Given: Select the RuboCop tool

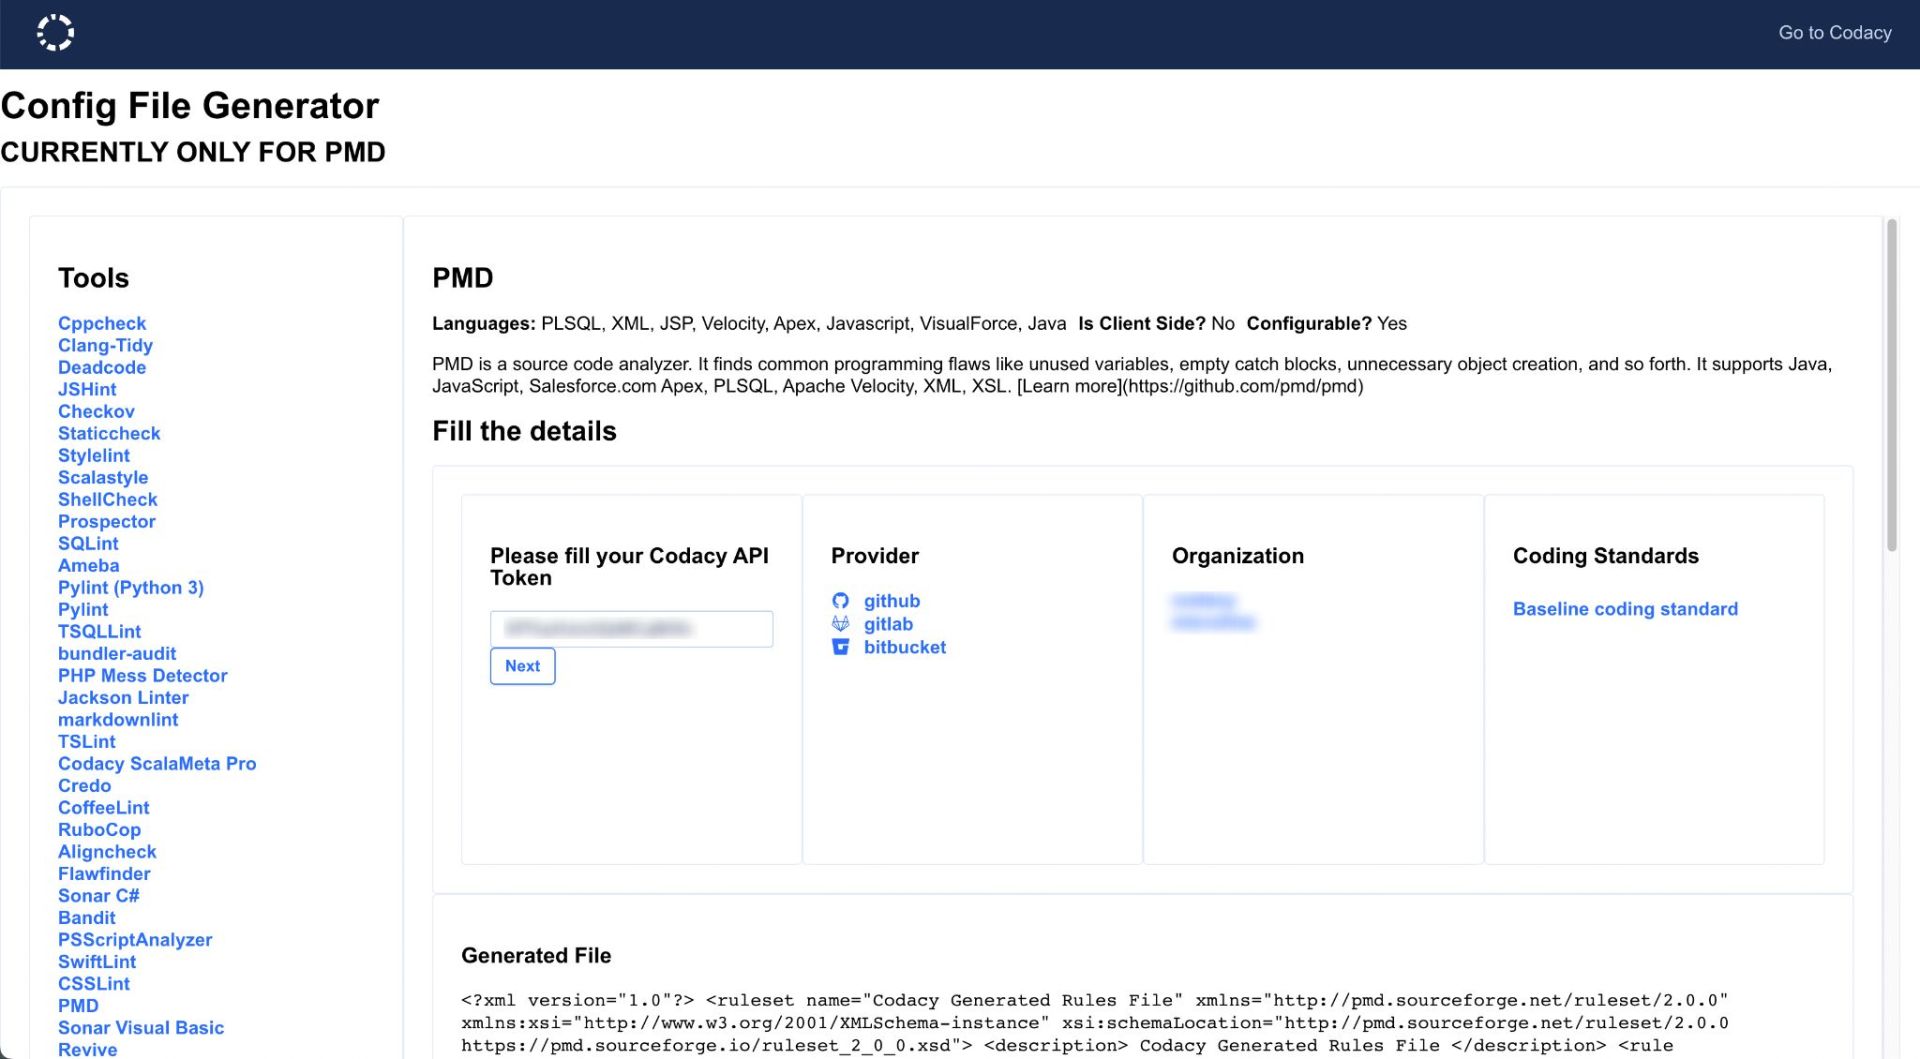Looking at the screenshot, I should pos(99,829).
